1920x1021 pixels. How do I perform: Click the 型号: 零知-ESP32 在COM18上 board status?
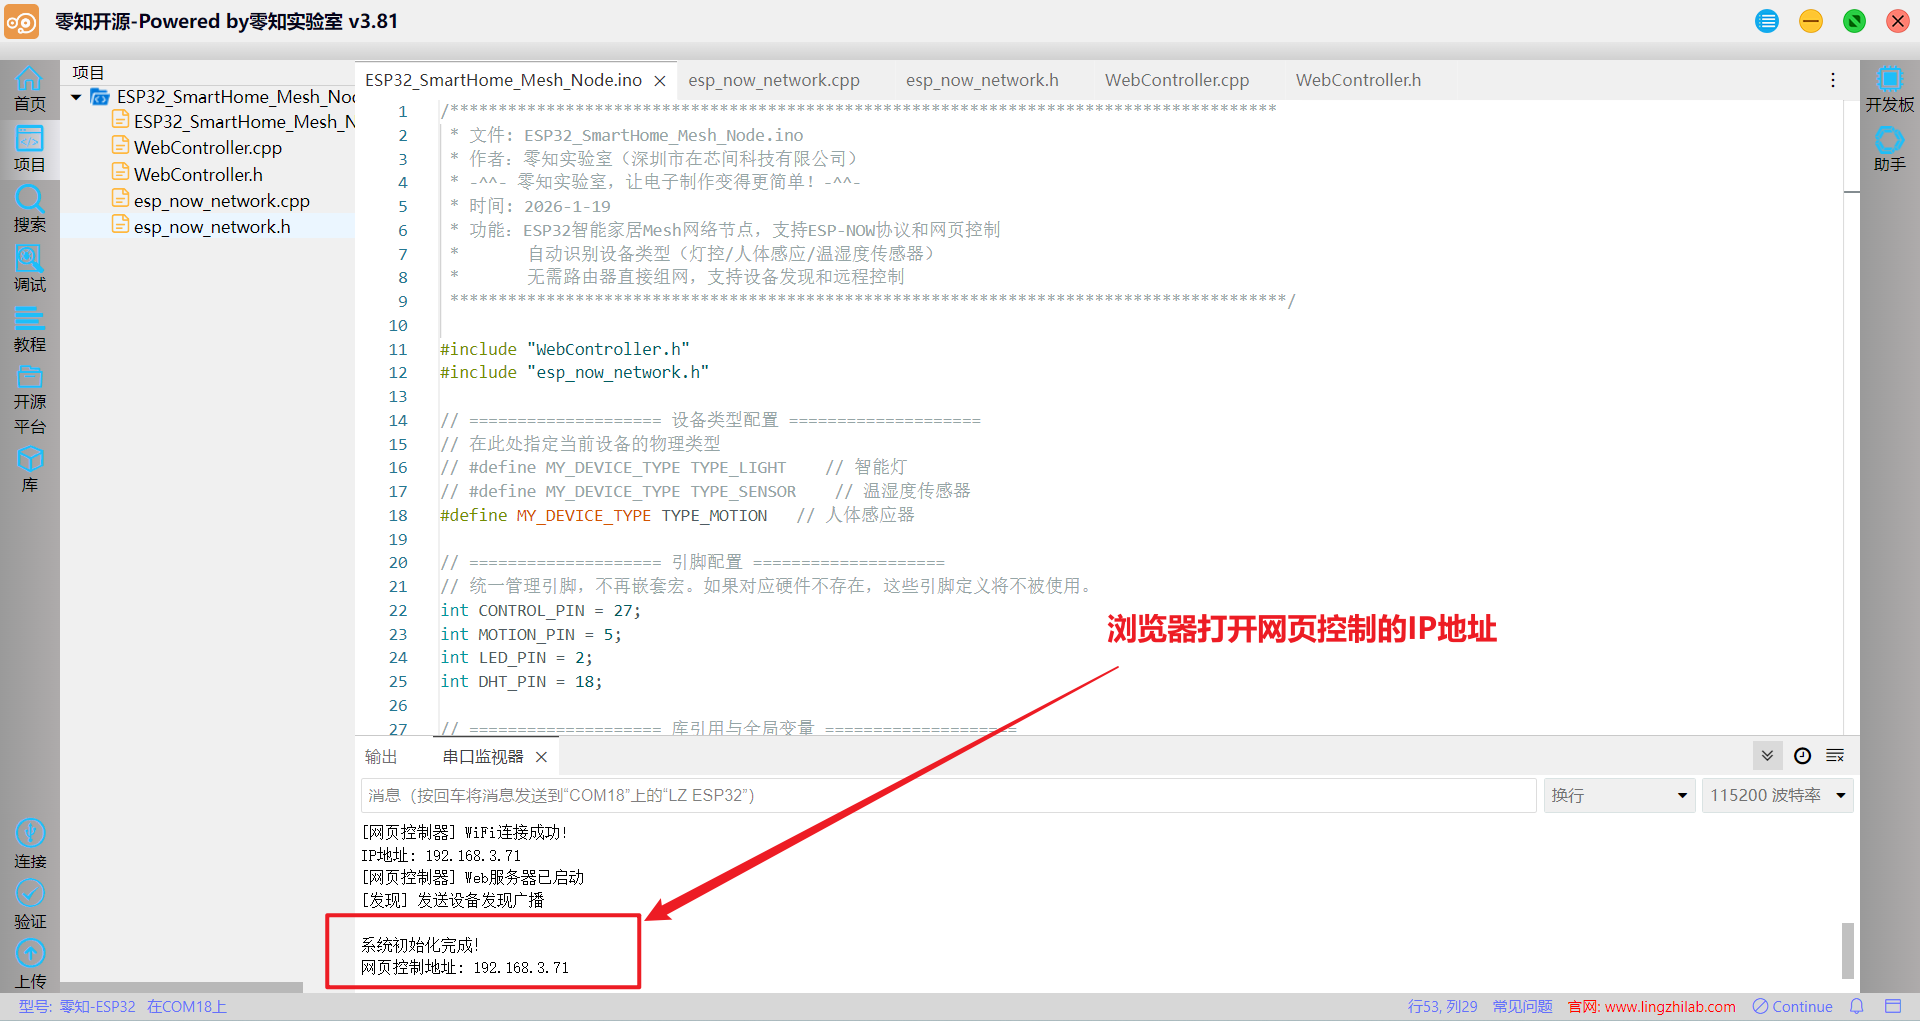(123, 1006)
